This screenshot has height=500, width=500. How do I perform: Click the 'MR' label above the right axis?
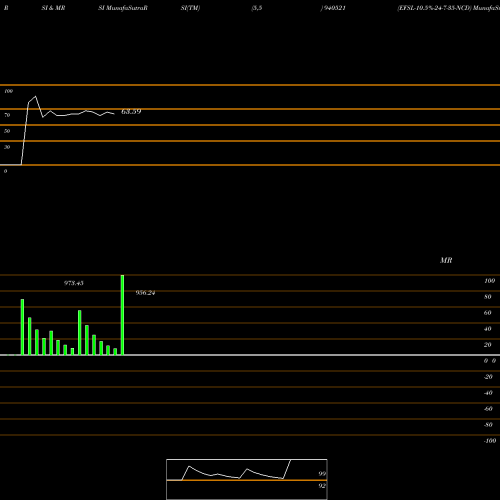point(446,260)
